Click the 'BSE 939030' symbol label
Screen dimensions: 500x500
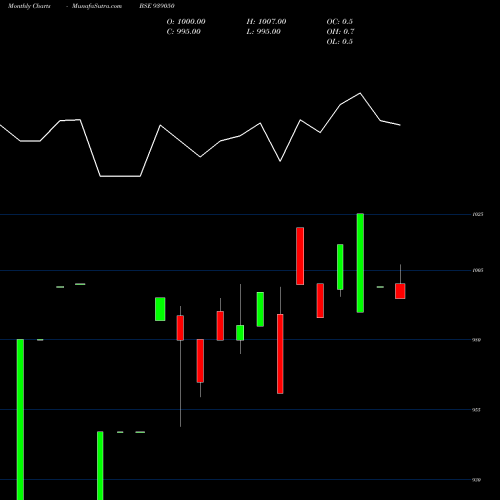(157, 6)
